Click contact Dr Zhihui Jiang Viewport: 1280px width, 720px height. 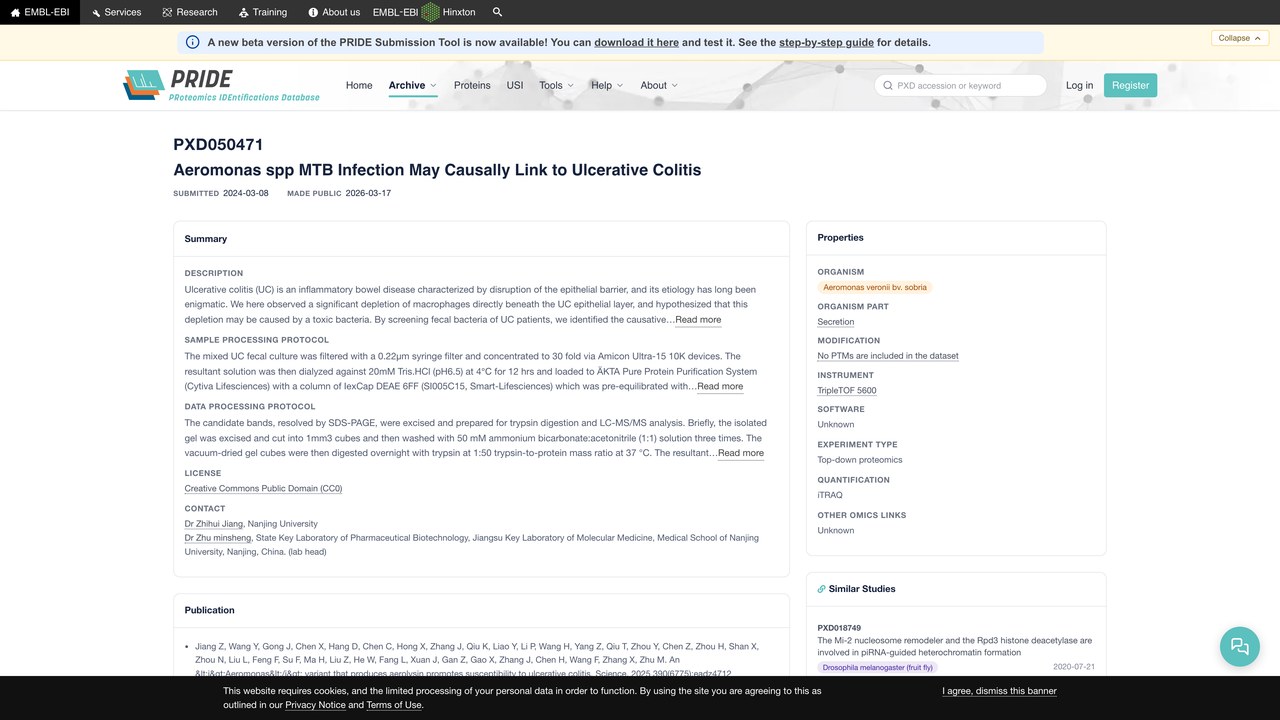click(x=214, y=524)
